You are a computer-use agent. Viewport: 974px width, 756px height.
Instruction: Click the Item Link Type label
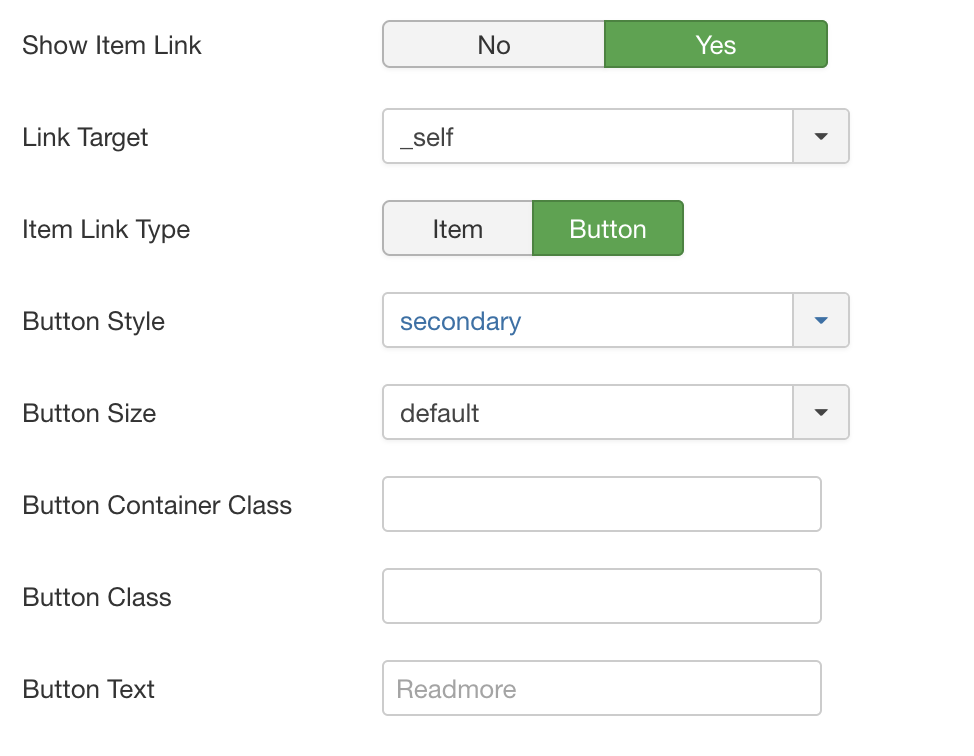106,229
